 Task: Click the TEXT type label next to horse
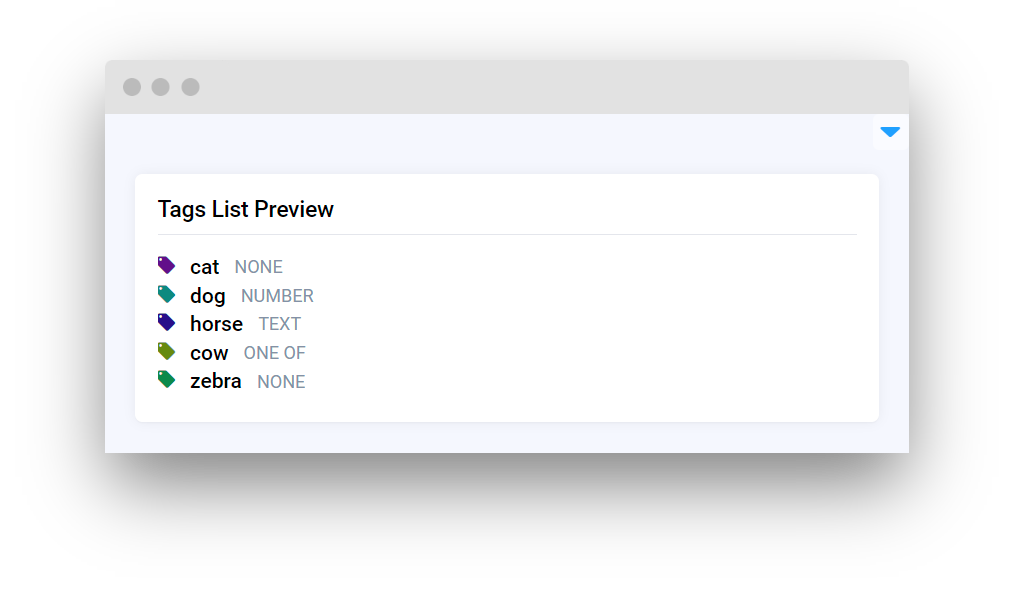tap(280, 324)
